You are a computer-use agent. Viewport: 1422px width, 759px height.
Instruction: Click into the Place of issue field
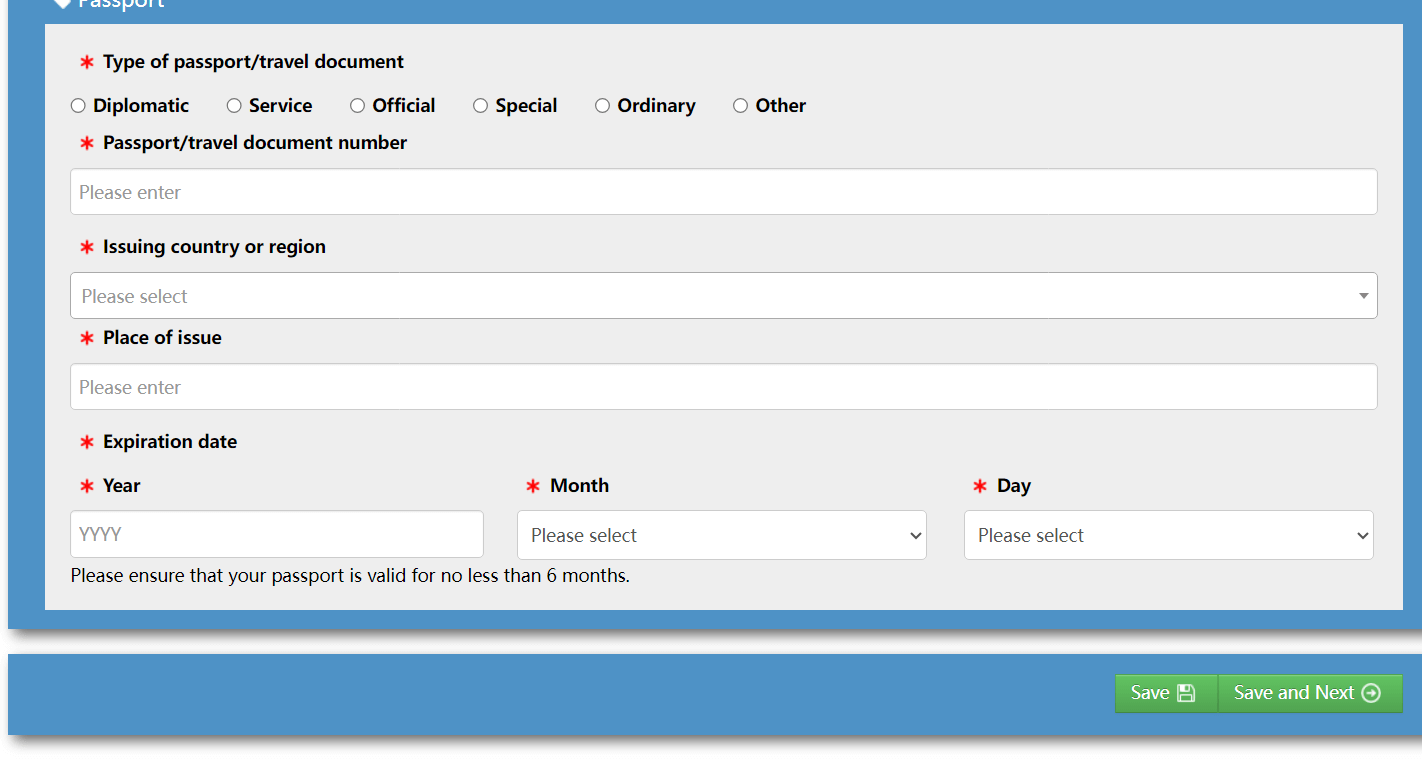[x=723, y=387]
